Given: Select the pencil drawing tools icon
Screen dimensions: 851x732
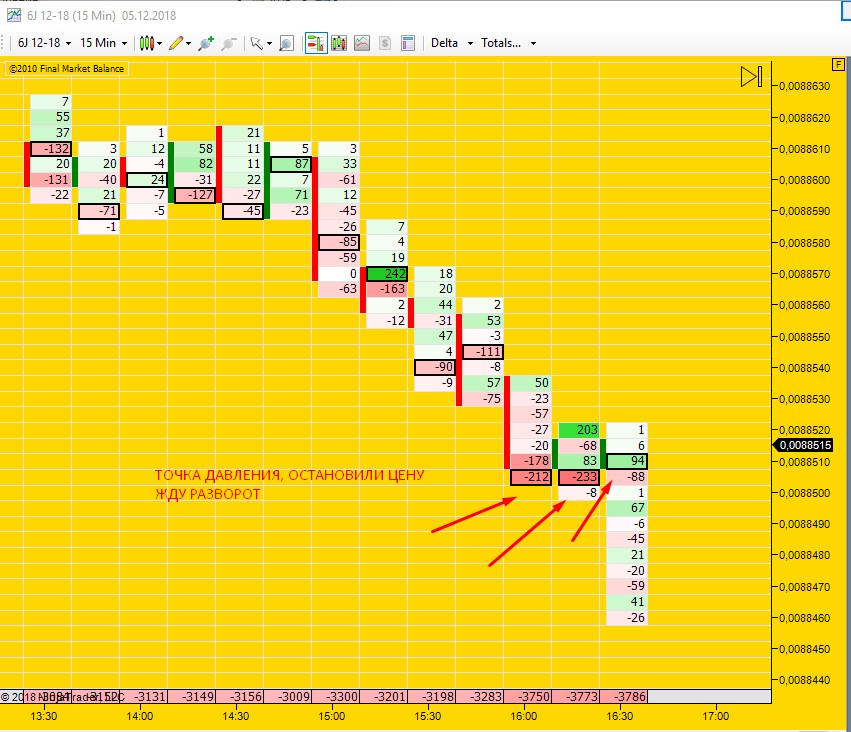Looking at the screenshot, I should 176,43.
